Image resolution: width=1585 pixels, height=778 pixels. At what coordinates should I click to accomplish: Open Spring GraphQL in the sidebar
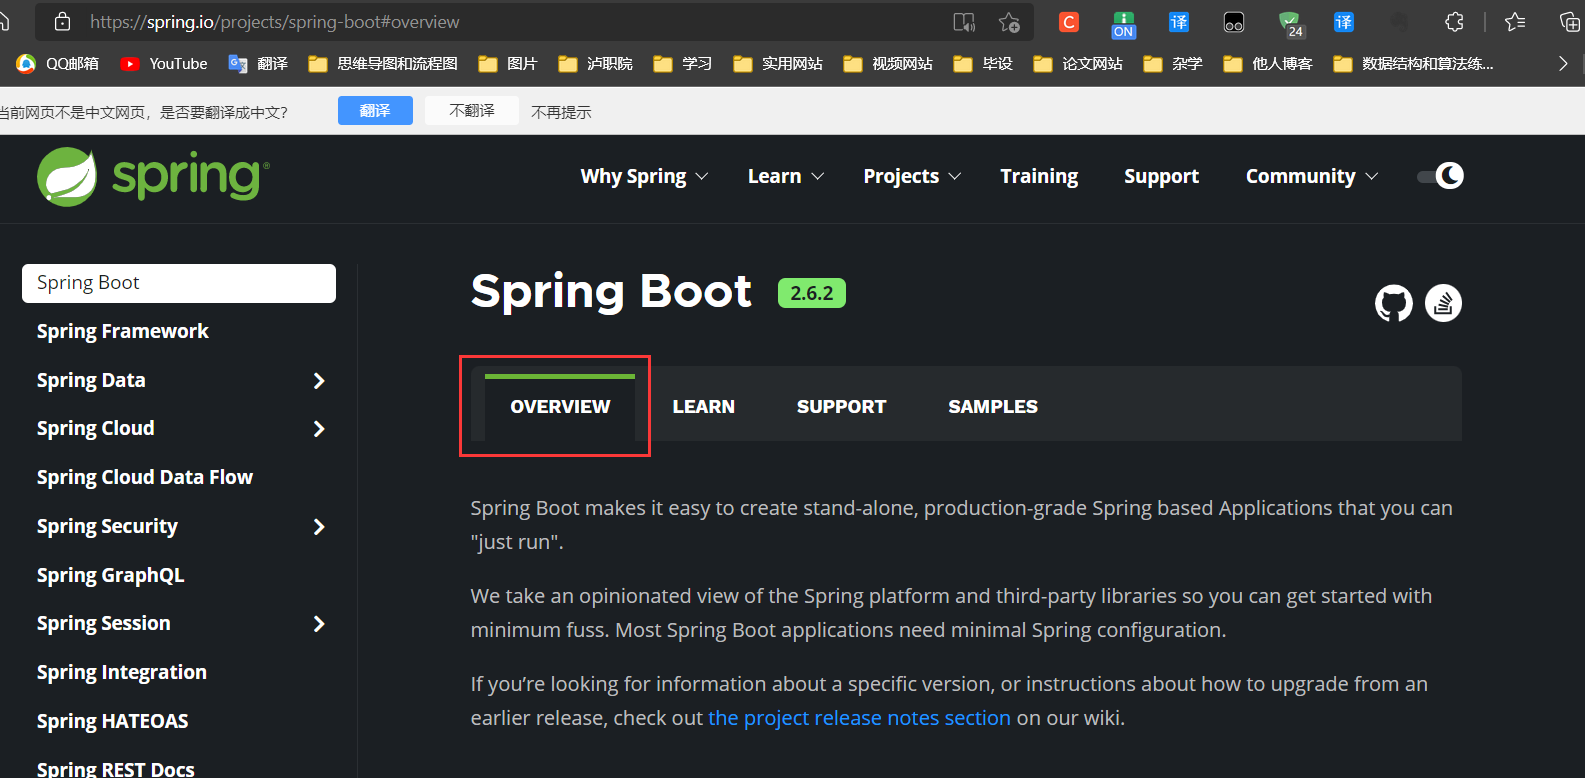[x=110, y=575]
